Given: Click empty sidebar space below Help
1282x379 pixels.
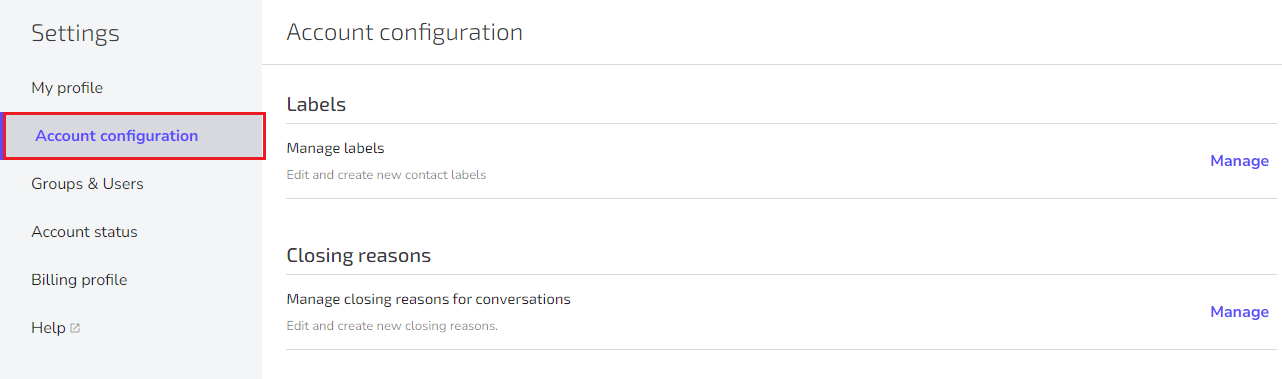Looking at the screenshot, I should [x=131, y=360].
